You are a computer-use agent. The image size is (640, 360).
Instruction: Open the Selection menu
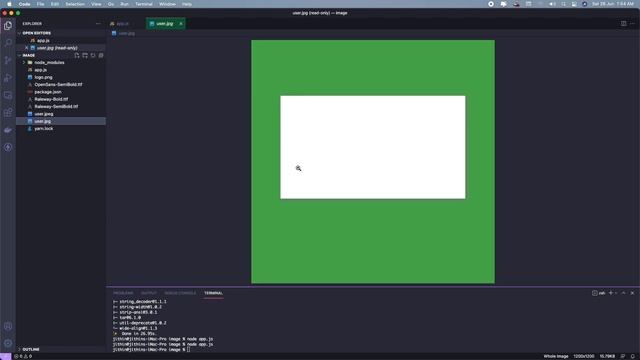(x=75, y=4)
